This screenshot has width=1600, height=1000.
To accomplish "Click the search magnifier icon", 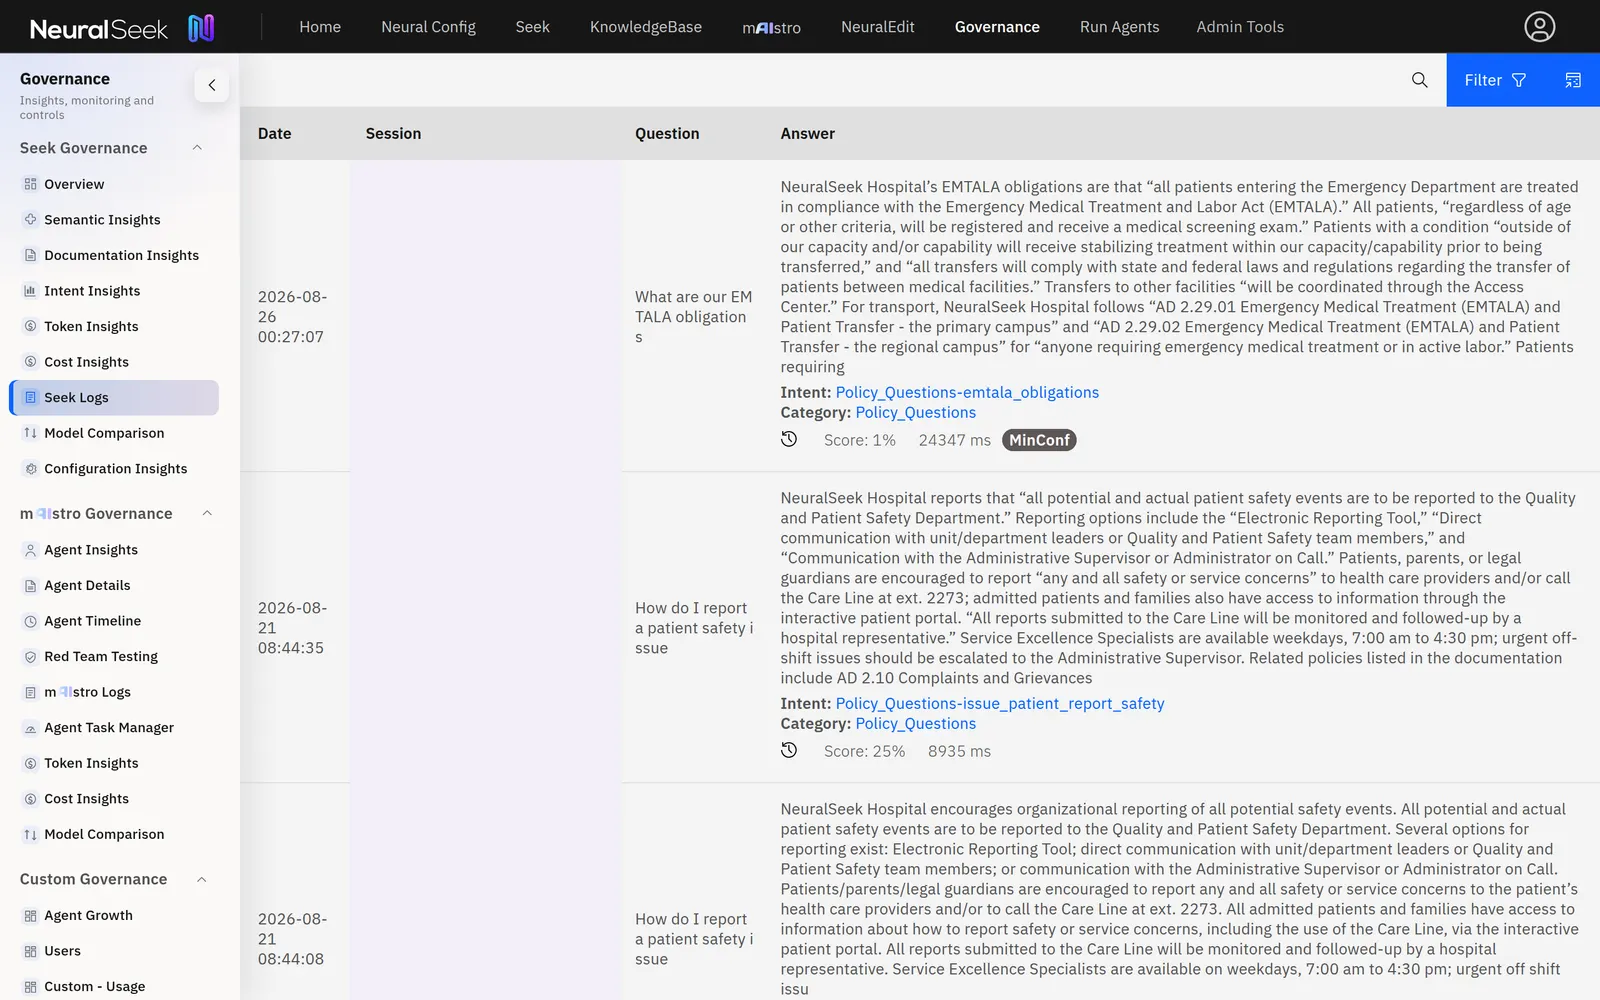I will click(x=1419, y=80).
